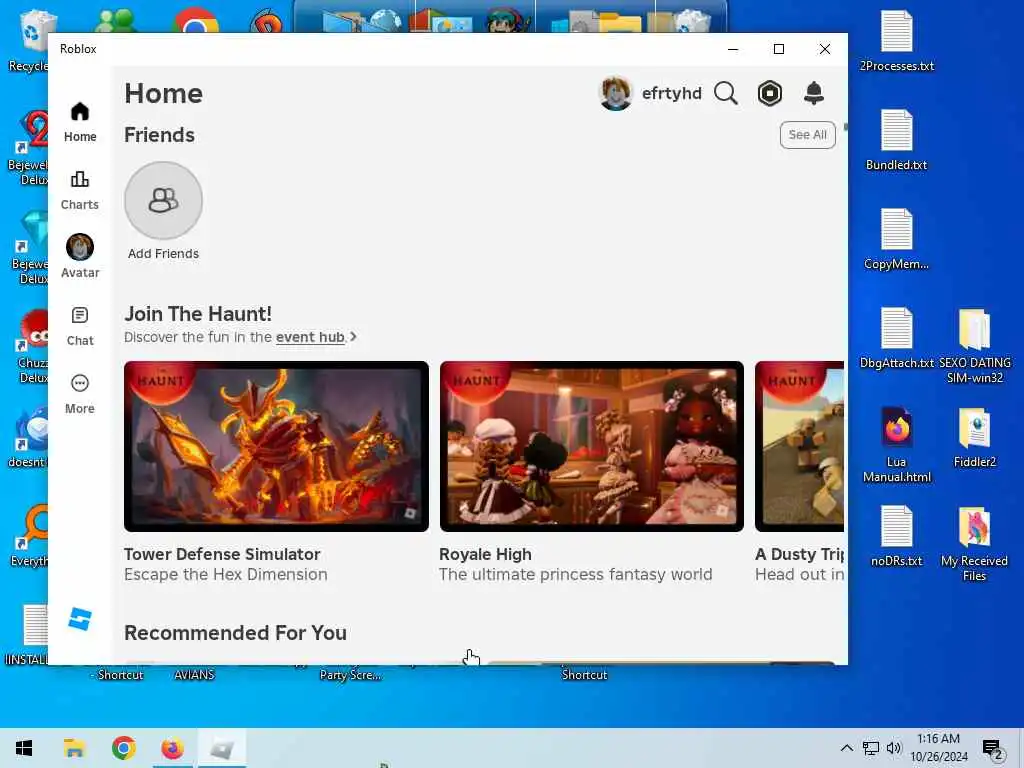Image resolution: width=1024 pixels, height=768 pixels.
Task: Open the search magnifier in Roblox header
Action: 726,93
